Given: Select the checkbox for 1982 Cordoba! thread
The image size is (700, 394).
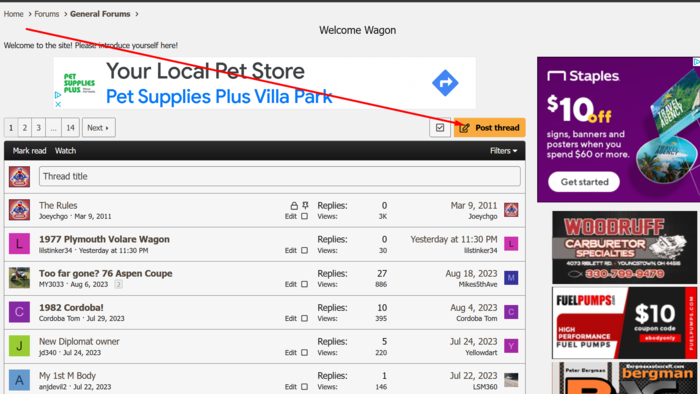Looking at the screenshot, I should [304, 319].
